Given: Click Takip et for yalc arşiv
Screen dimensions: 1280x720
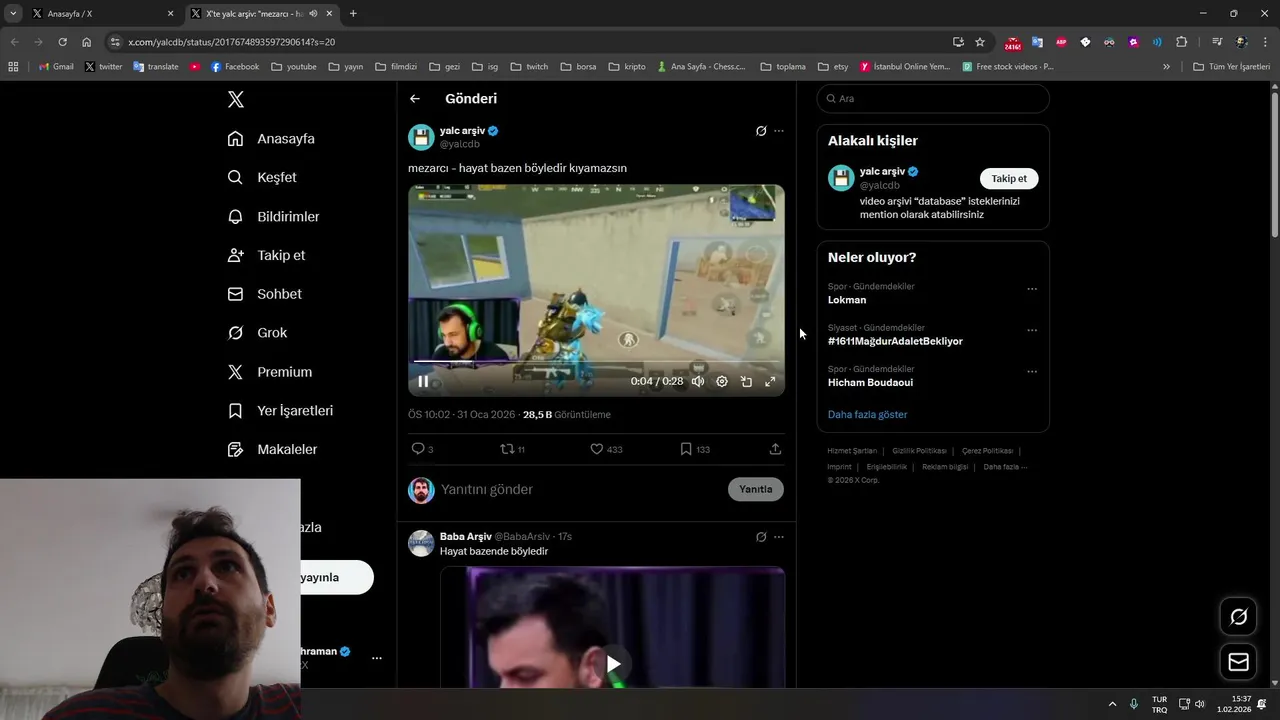Looking at the screenshot, I should [1009, 179].
